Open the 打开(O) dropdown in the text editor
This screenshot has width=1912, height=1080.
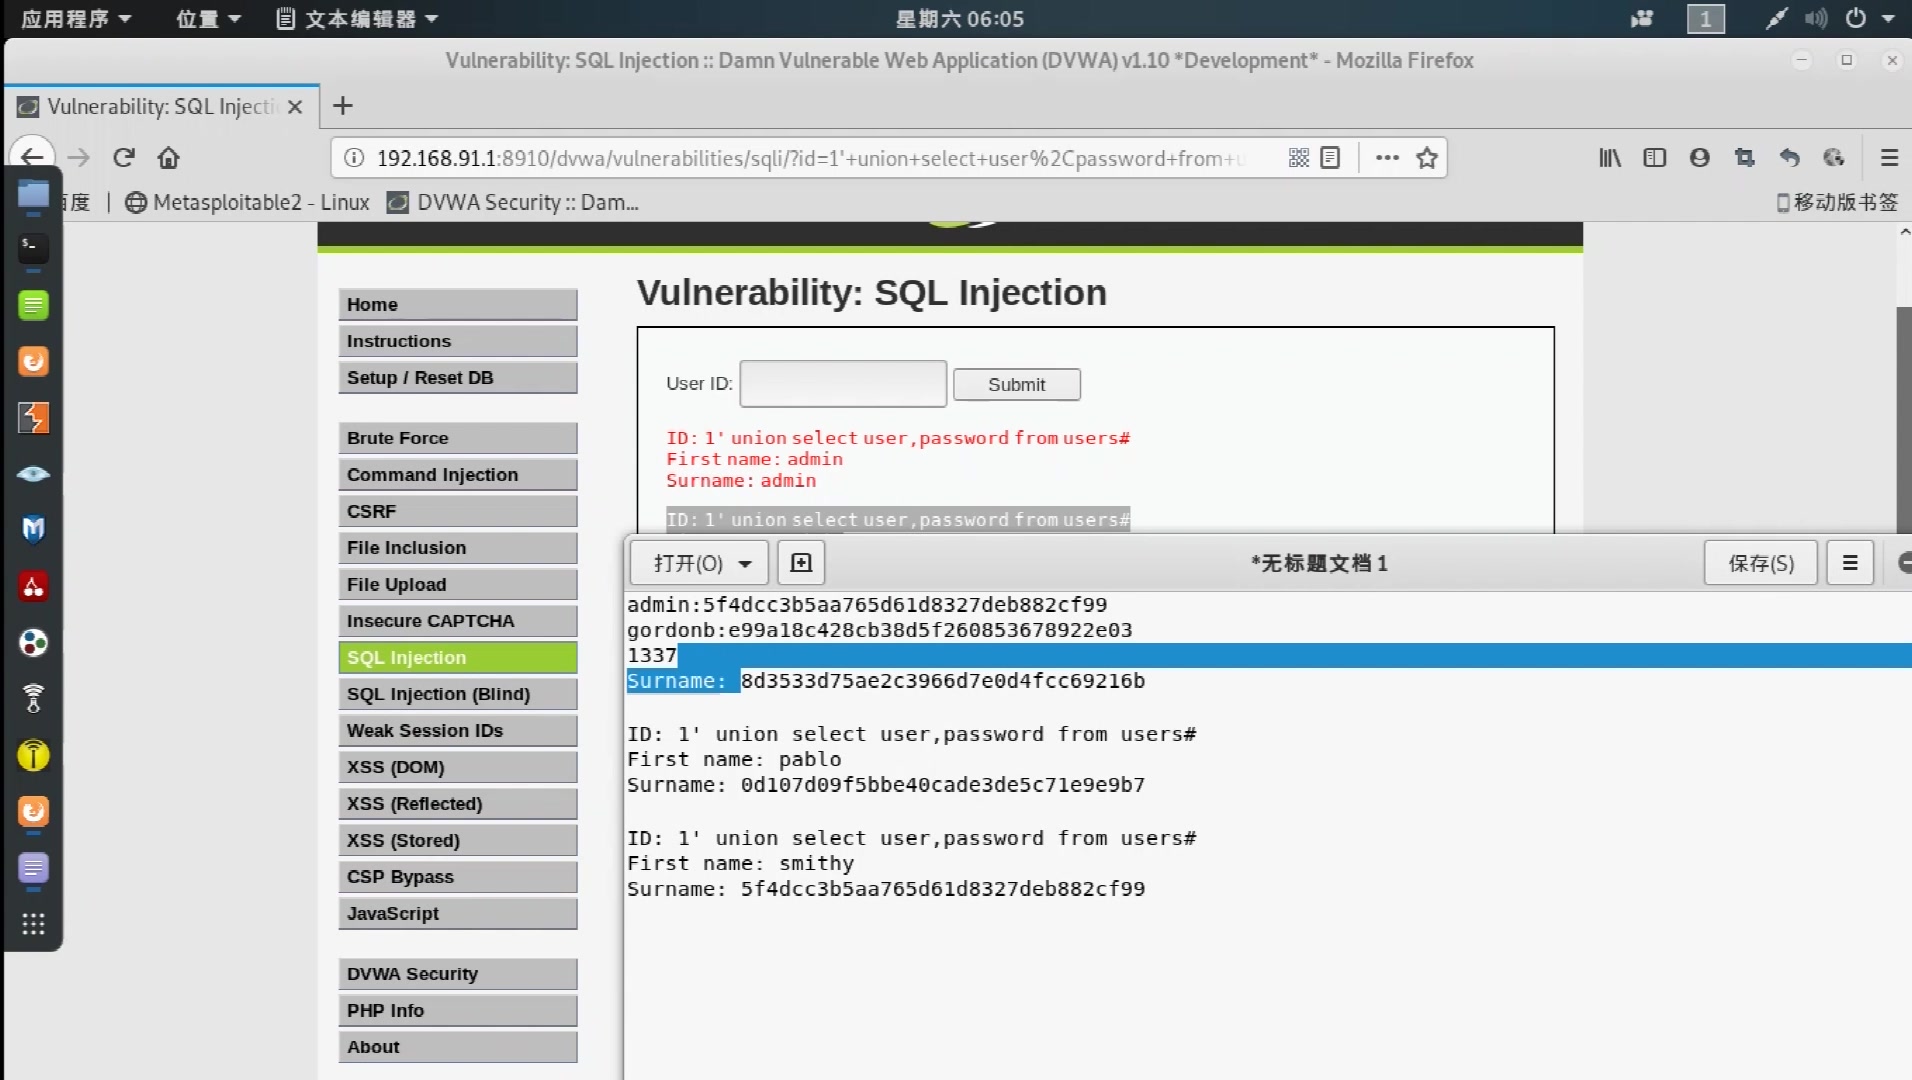click(x=697, y=562)
